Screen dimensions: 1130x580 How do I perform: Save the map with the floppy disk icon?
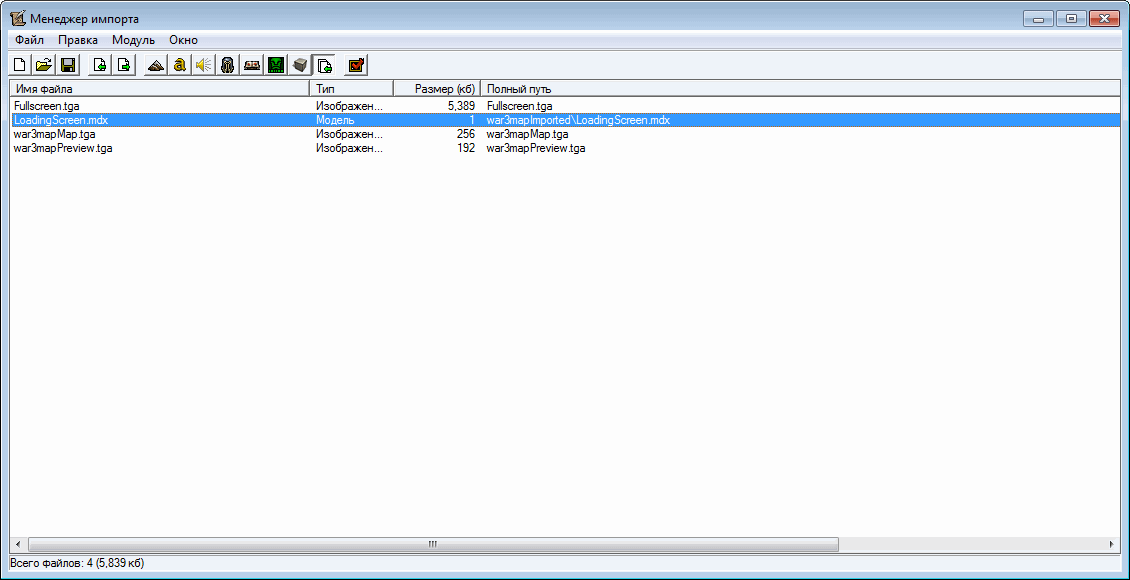(x=68, y=65)
